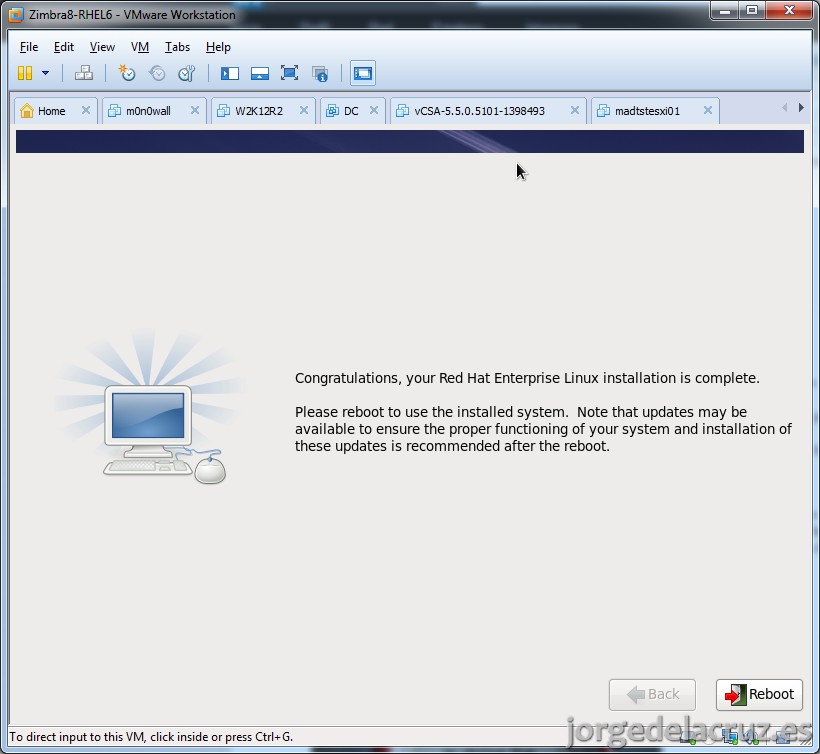
Task: Toggle console view toolbar button
Action: pyautogui.click(x=362, y=73)
